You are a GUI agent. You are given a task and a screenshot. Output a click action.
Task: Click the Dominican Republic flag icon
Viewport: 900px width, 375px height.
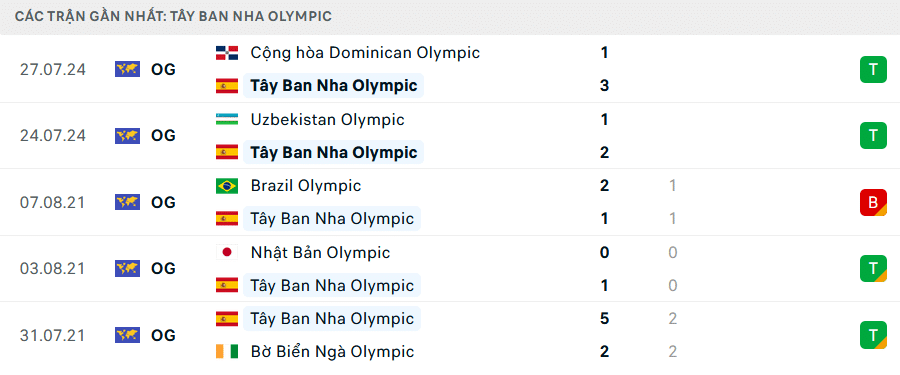(227, 53)
